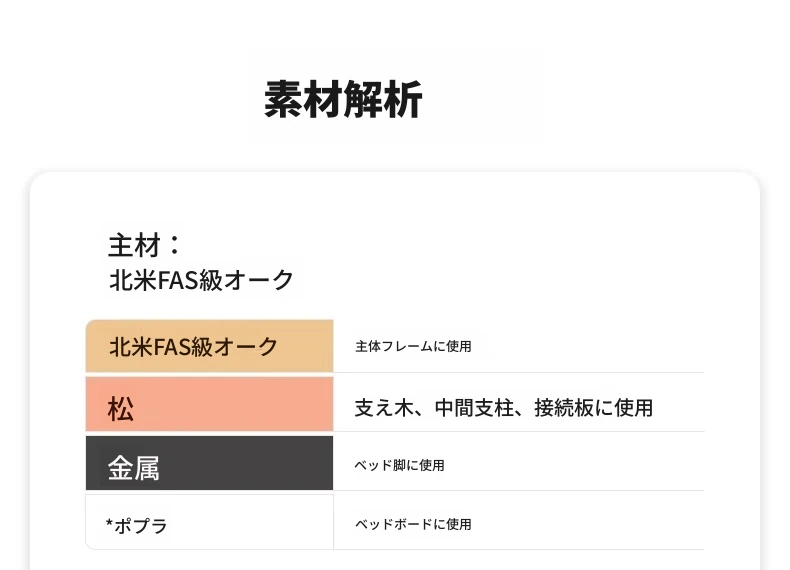The image size is (790, 570).
Task: Click the ベッドボードに使用 description
Action: [x=412, y=524]
